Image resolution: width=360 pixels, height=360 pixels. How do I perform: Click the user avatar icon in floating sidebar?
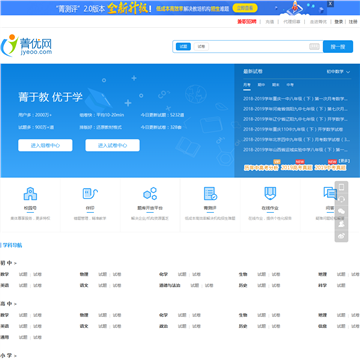coord(341,224)
